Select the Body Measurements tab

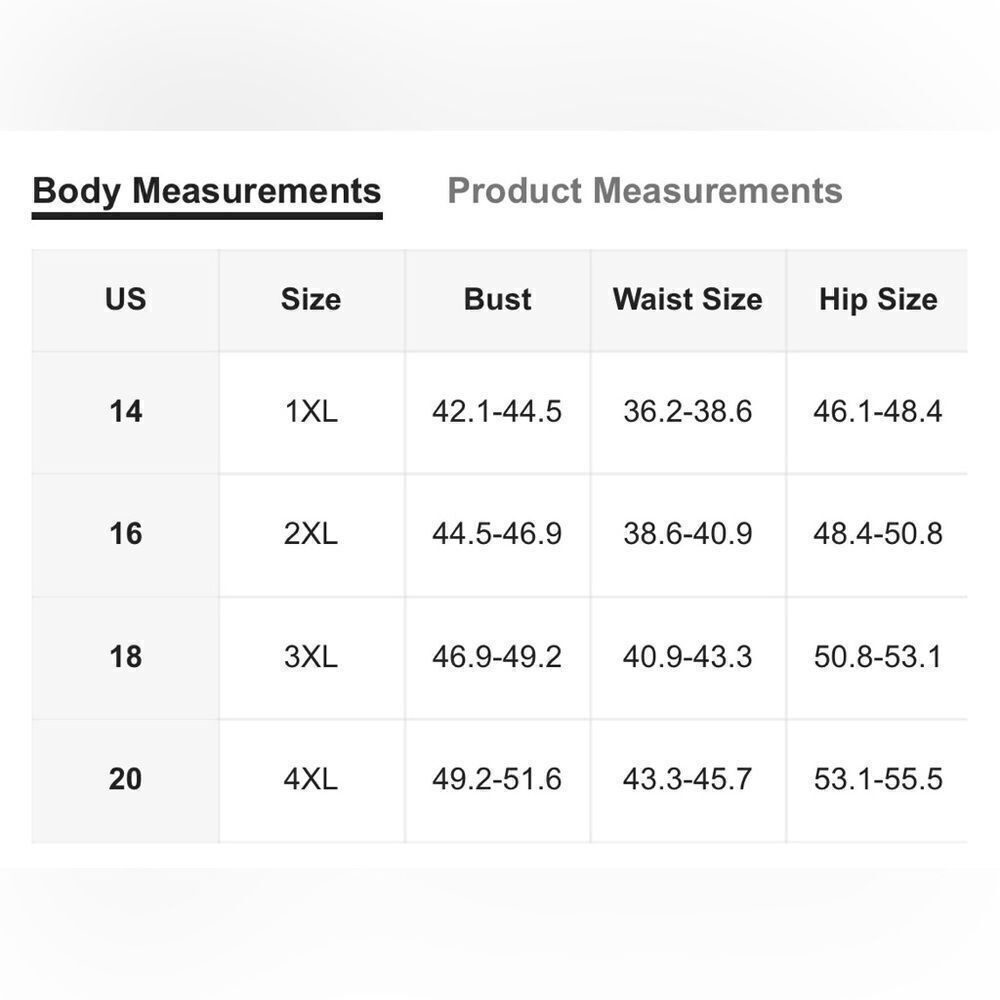(x=206, y=191)
